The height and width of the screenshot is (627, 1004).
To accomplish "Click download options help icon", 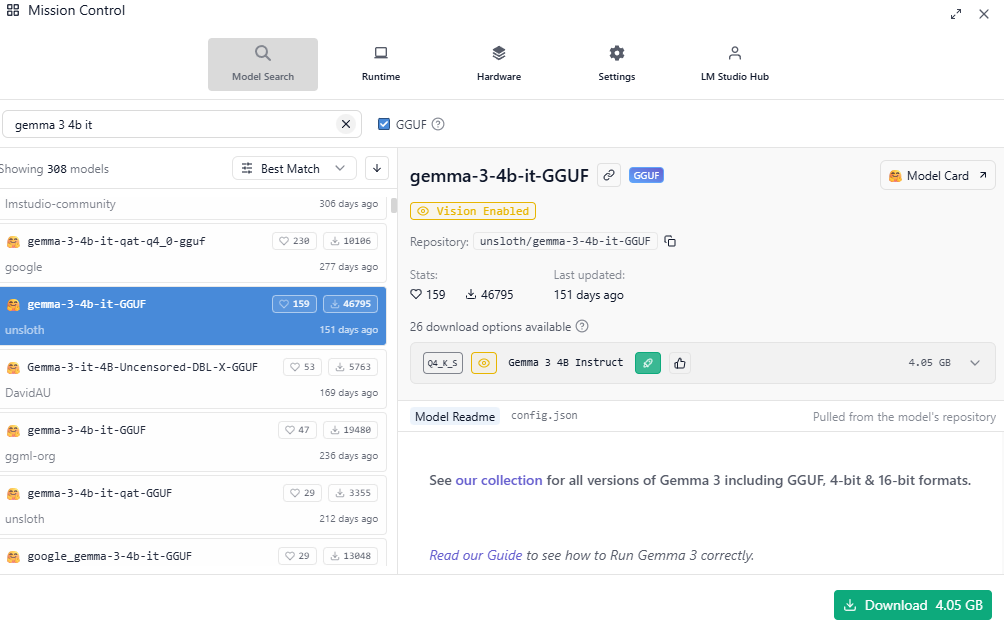I will click(581, 326).
